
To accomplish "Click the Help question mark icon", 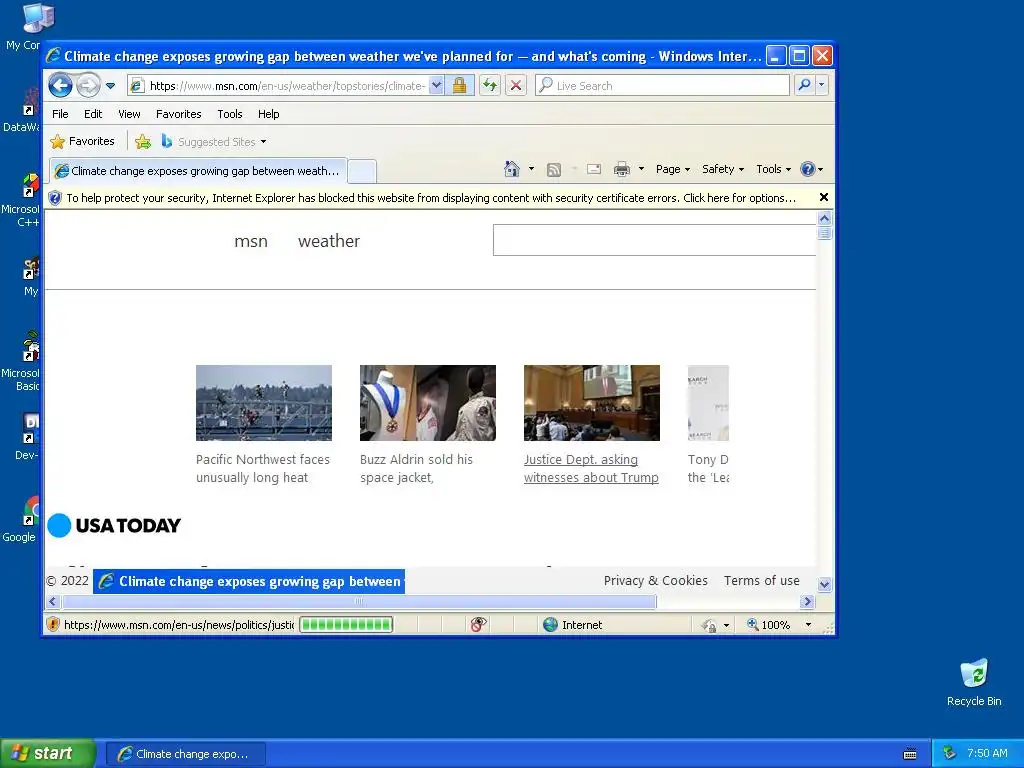I will (x=808, y=169).
